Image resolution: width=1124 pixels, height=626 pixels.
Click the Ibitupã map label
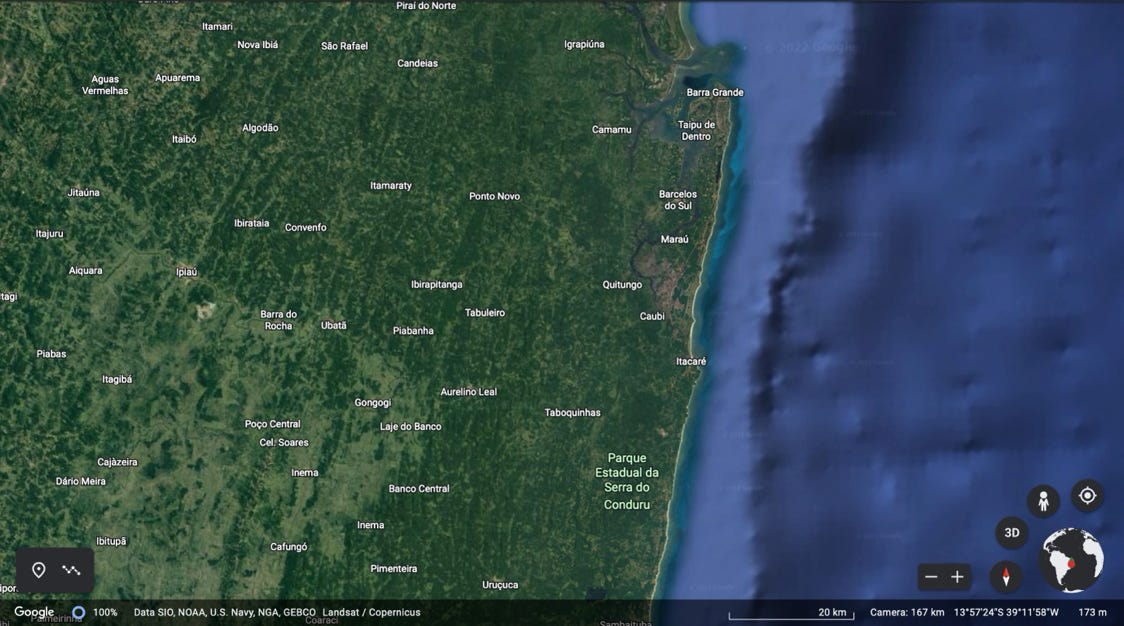111,541
